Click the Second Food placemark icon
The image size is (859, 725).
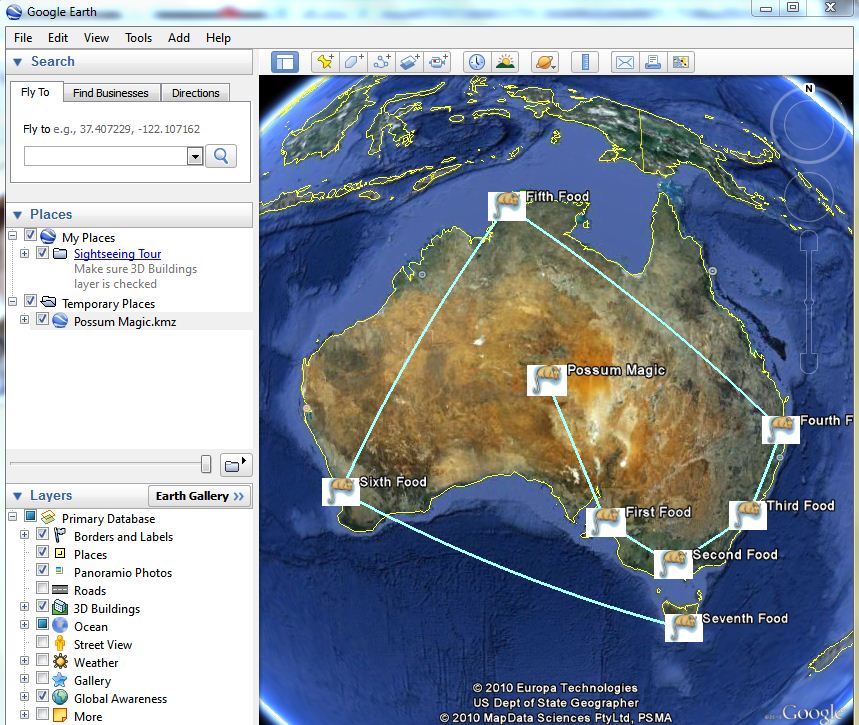tap(673, 564)
